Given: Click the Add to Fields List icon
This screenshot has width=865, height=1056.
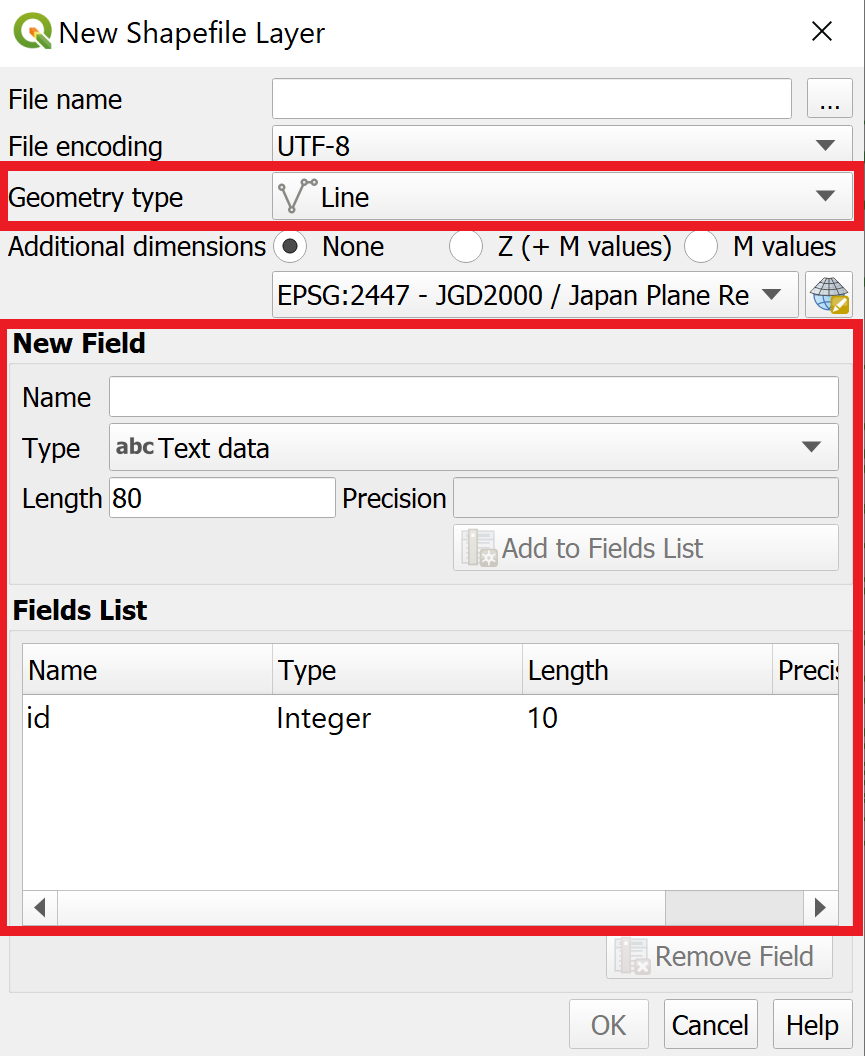Looking at the screenshot, I should coord(480,548).
